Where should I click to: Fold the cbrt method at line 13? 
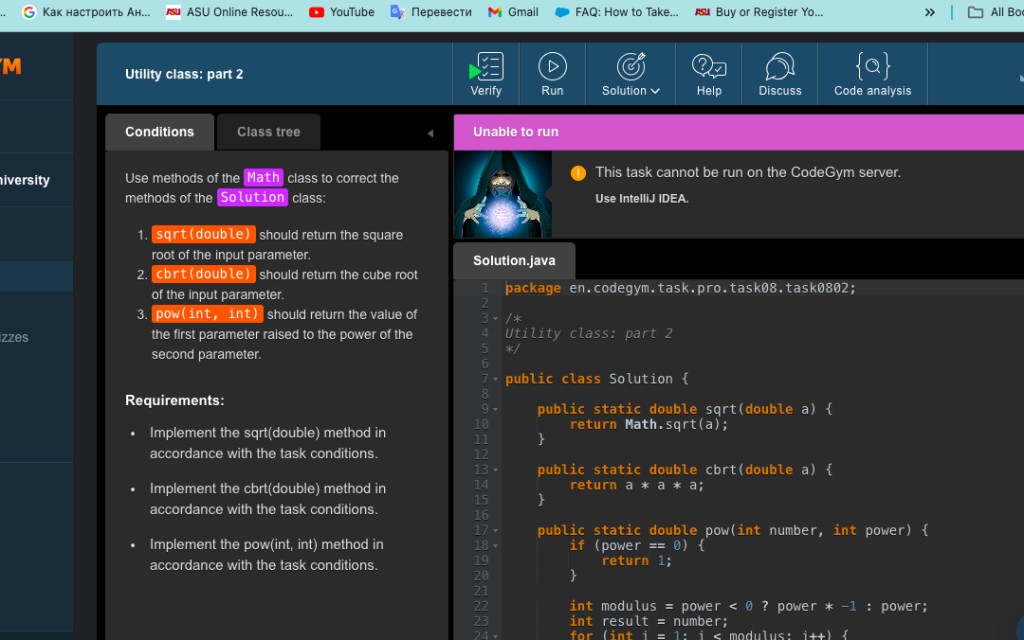coord(496,470)
